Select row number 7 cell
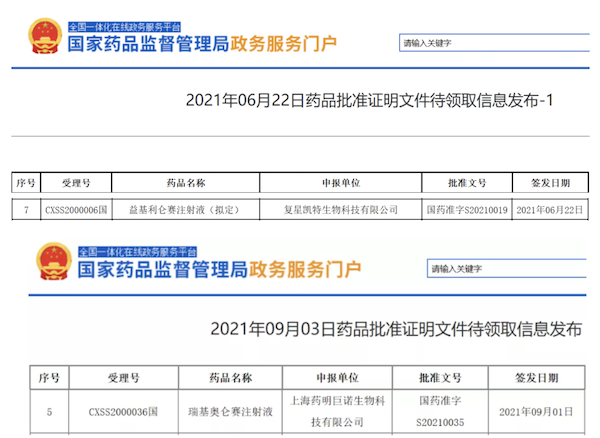This screenshot has height=438, width=600. click(x=26, y=210)
